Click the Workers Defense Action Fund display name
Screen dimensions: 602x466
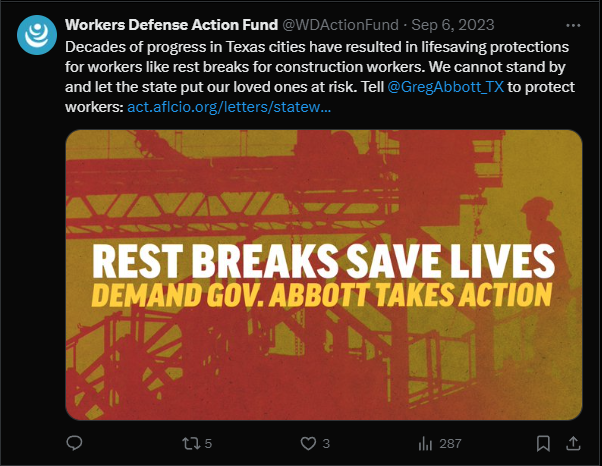171,25
